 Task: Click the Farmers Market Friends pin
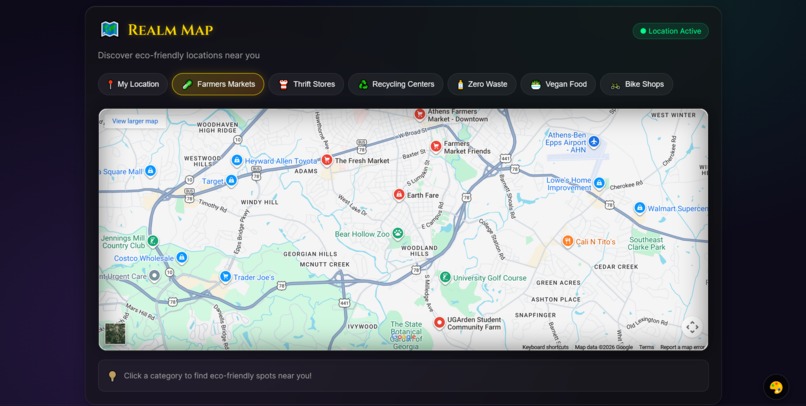tap(436, 146)
